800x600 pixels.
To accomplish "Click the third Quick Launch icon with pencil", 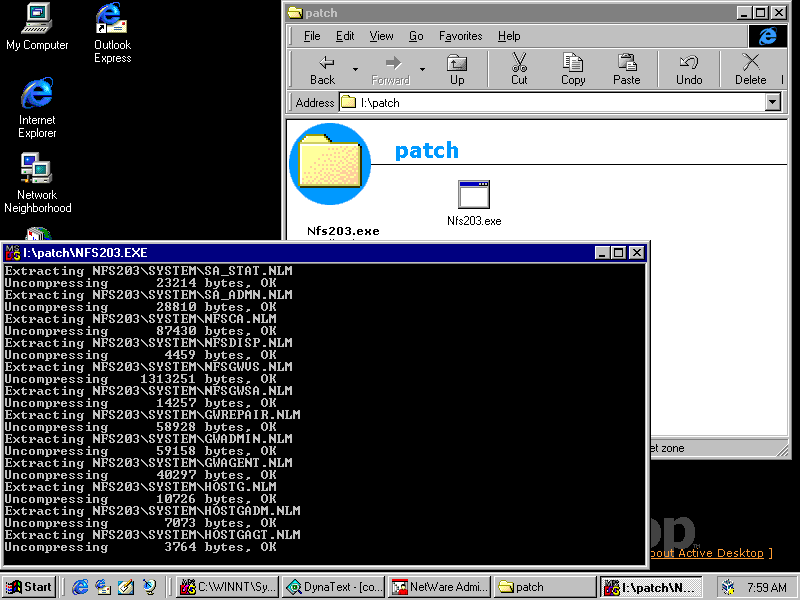I will [126, 587].
